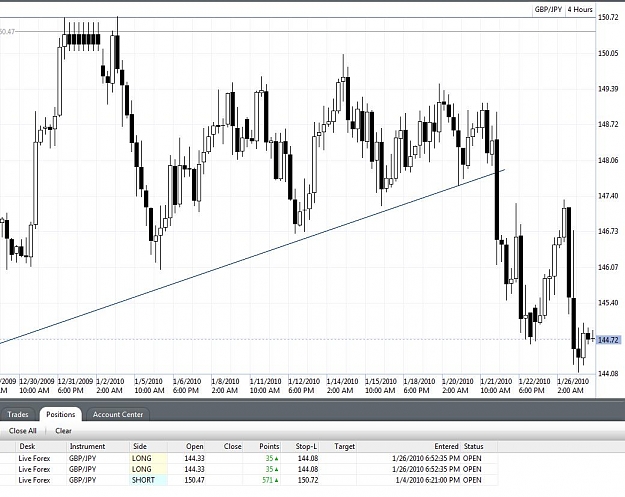
Task: Click the 148.06 price axis label
Action: click(x=608, y=160)
